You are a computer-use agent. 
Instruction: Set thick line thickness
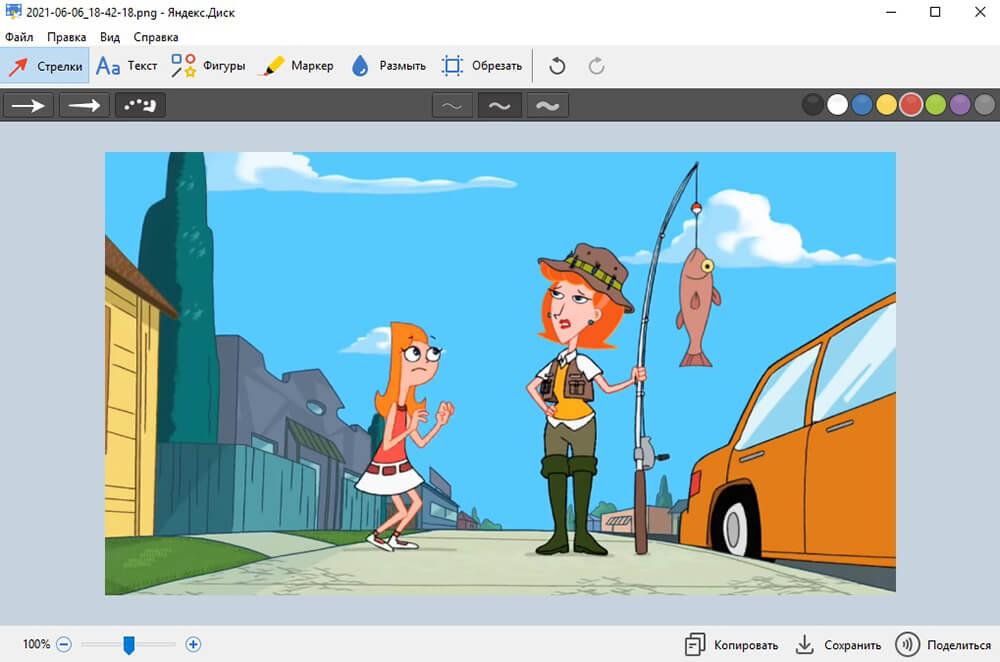click(547, 106)
